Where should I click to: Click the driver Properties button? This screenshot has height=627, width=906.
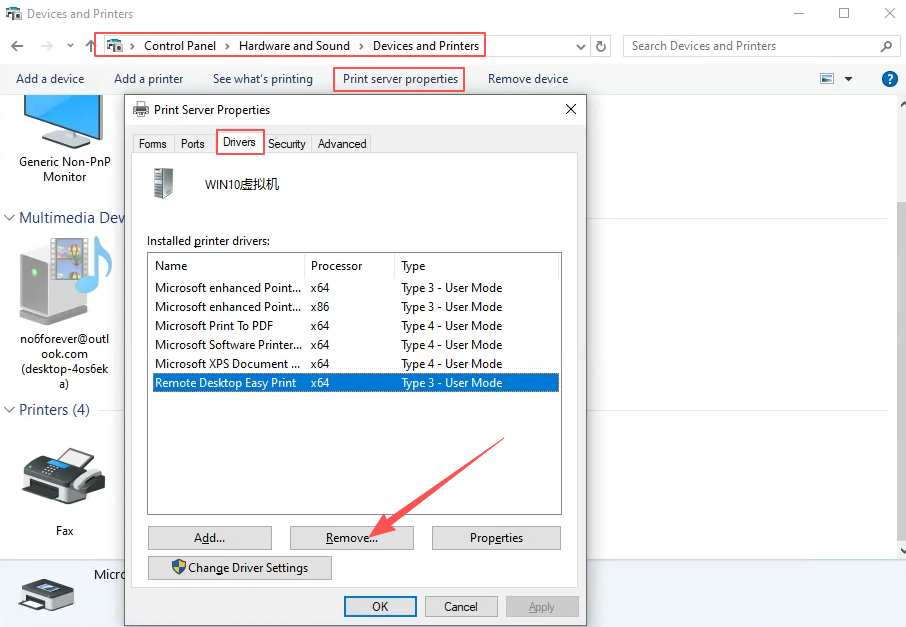(496, 538)
